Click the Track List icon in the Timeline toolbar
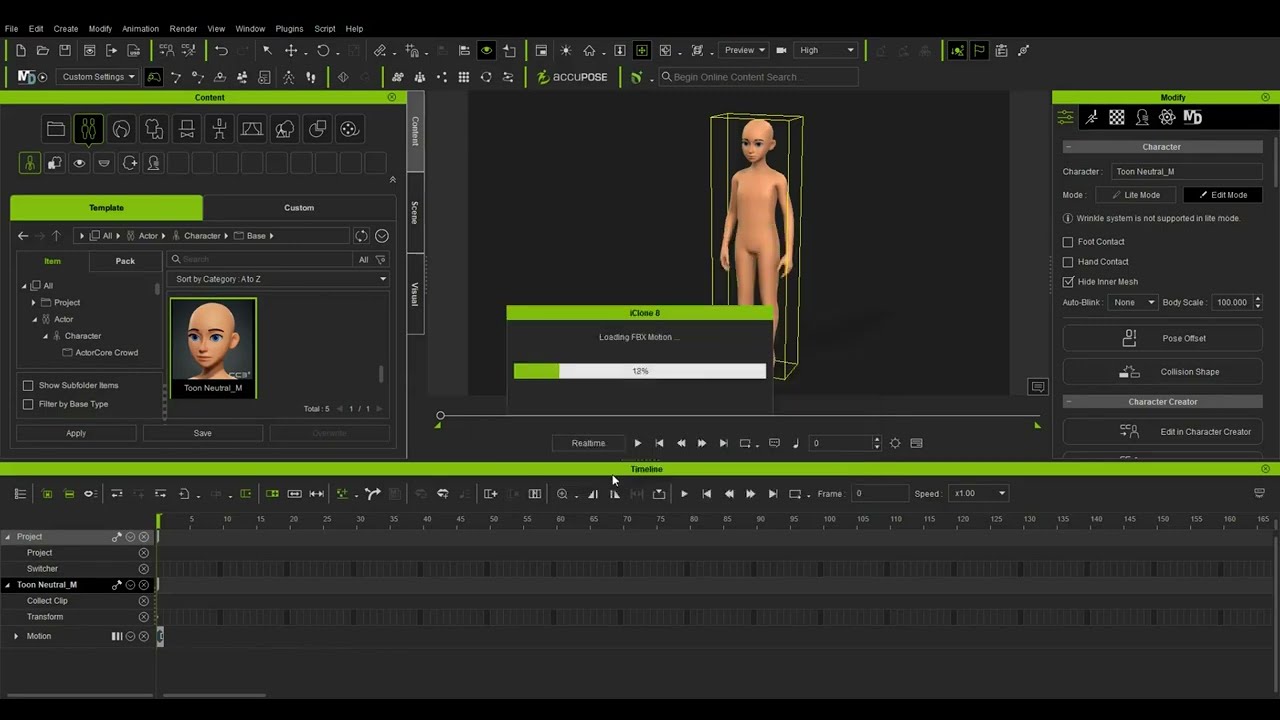 click(20, 494)
